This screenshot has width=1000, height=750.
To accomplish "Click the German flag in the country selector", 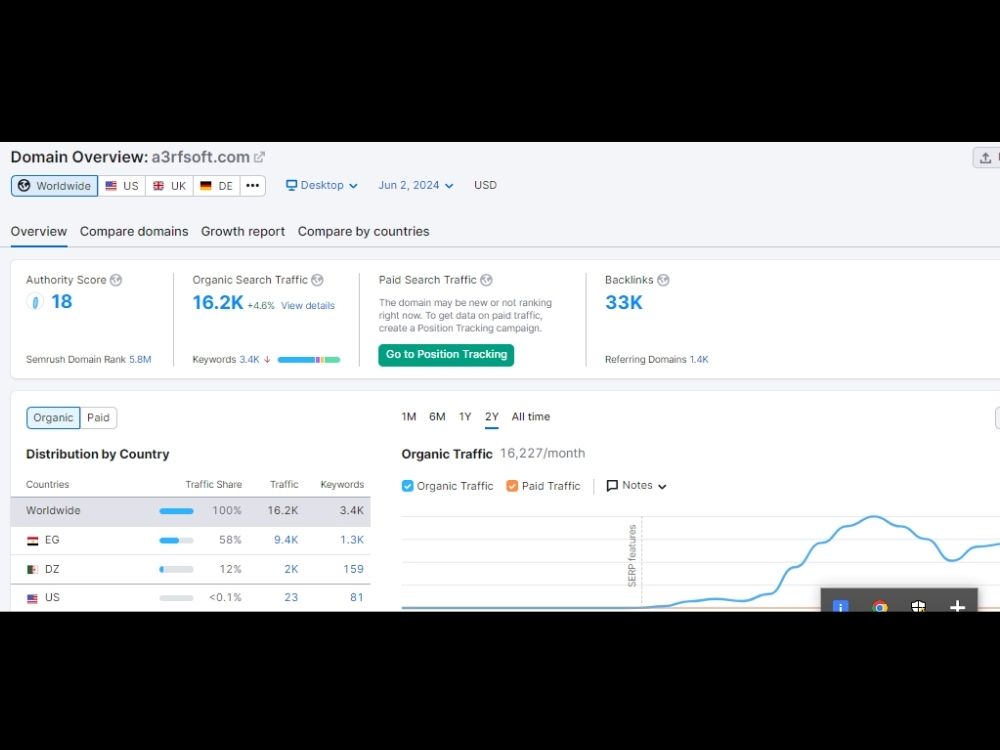I will [x=205, y=186].
